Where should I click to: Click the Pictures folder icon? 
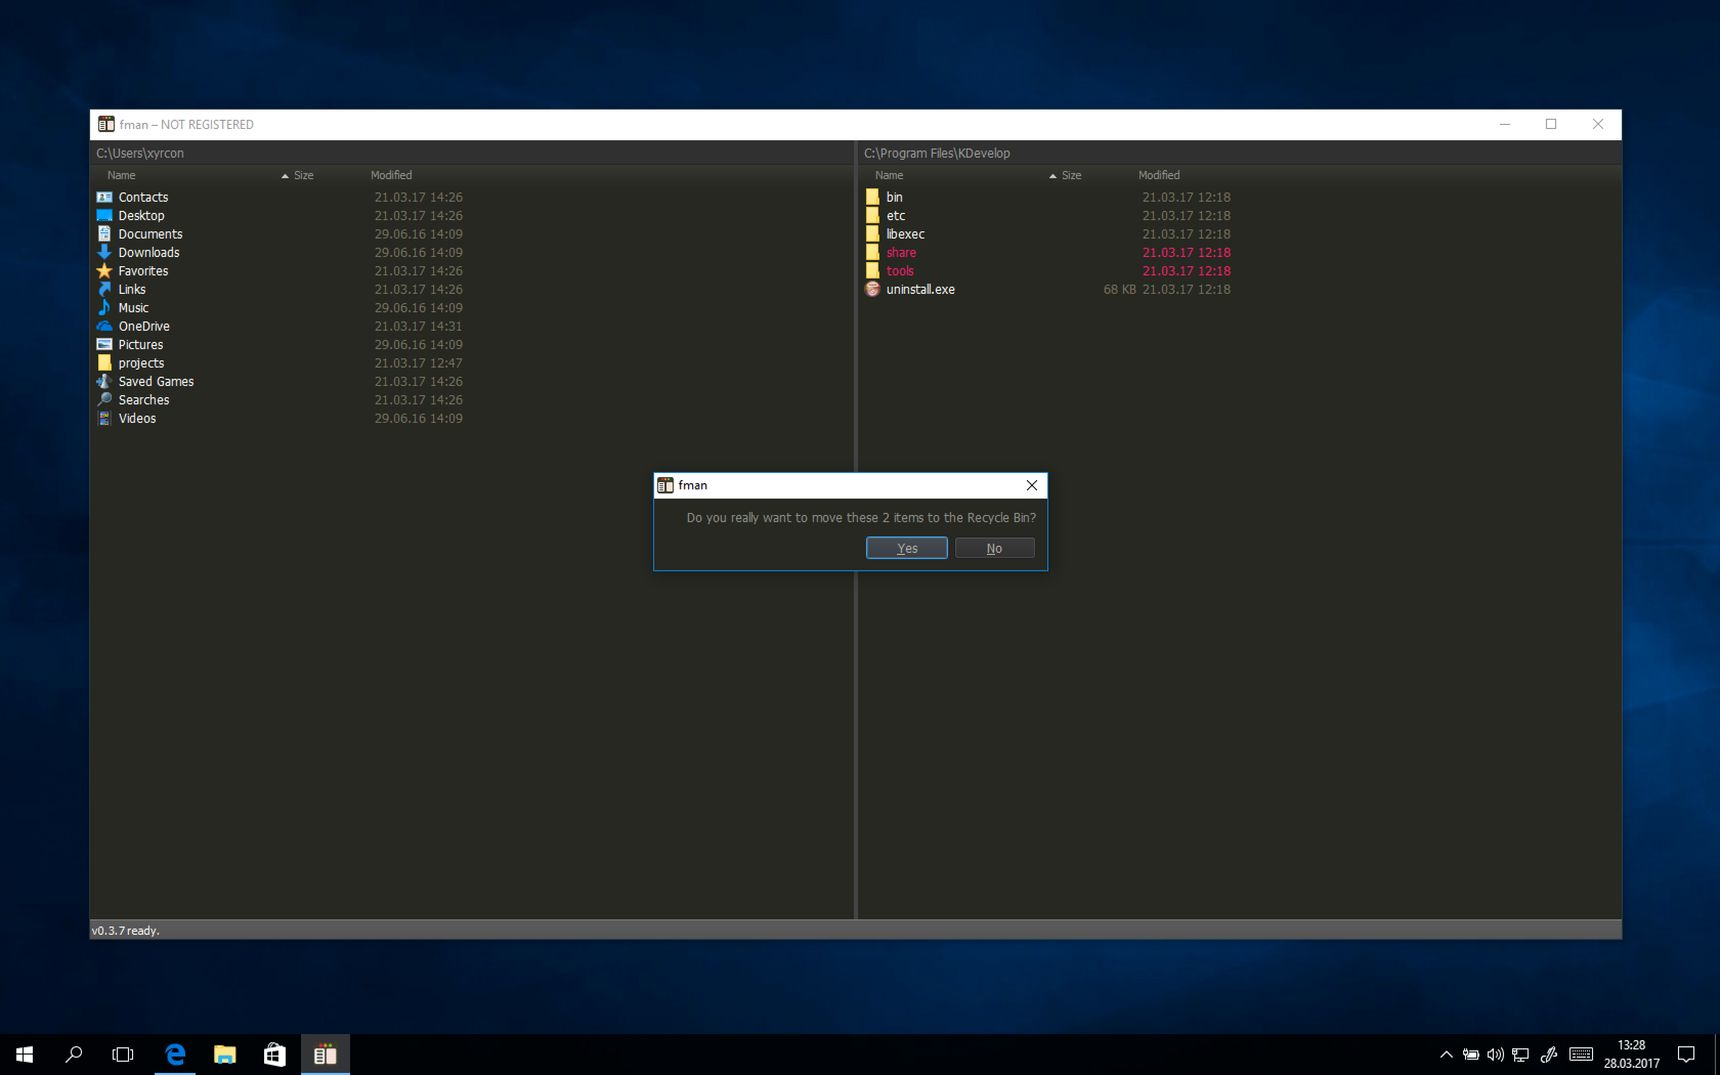coord(104,344)
